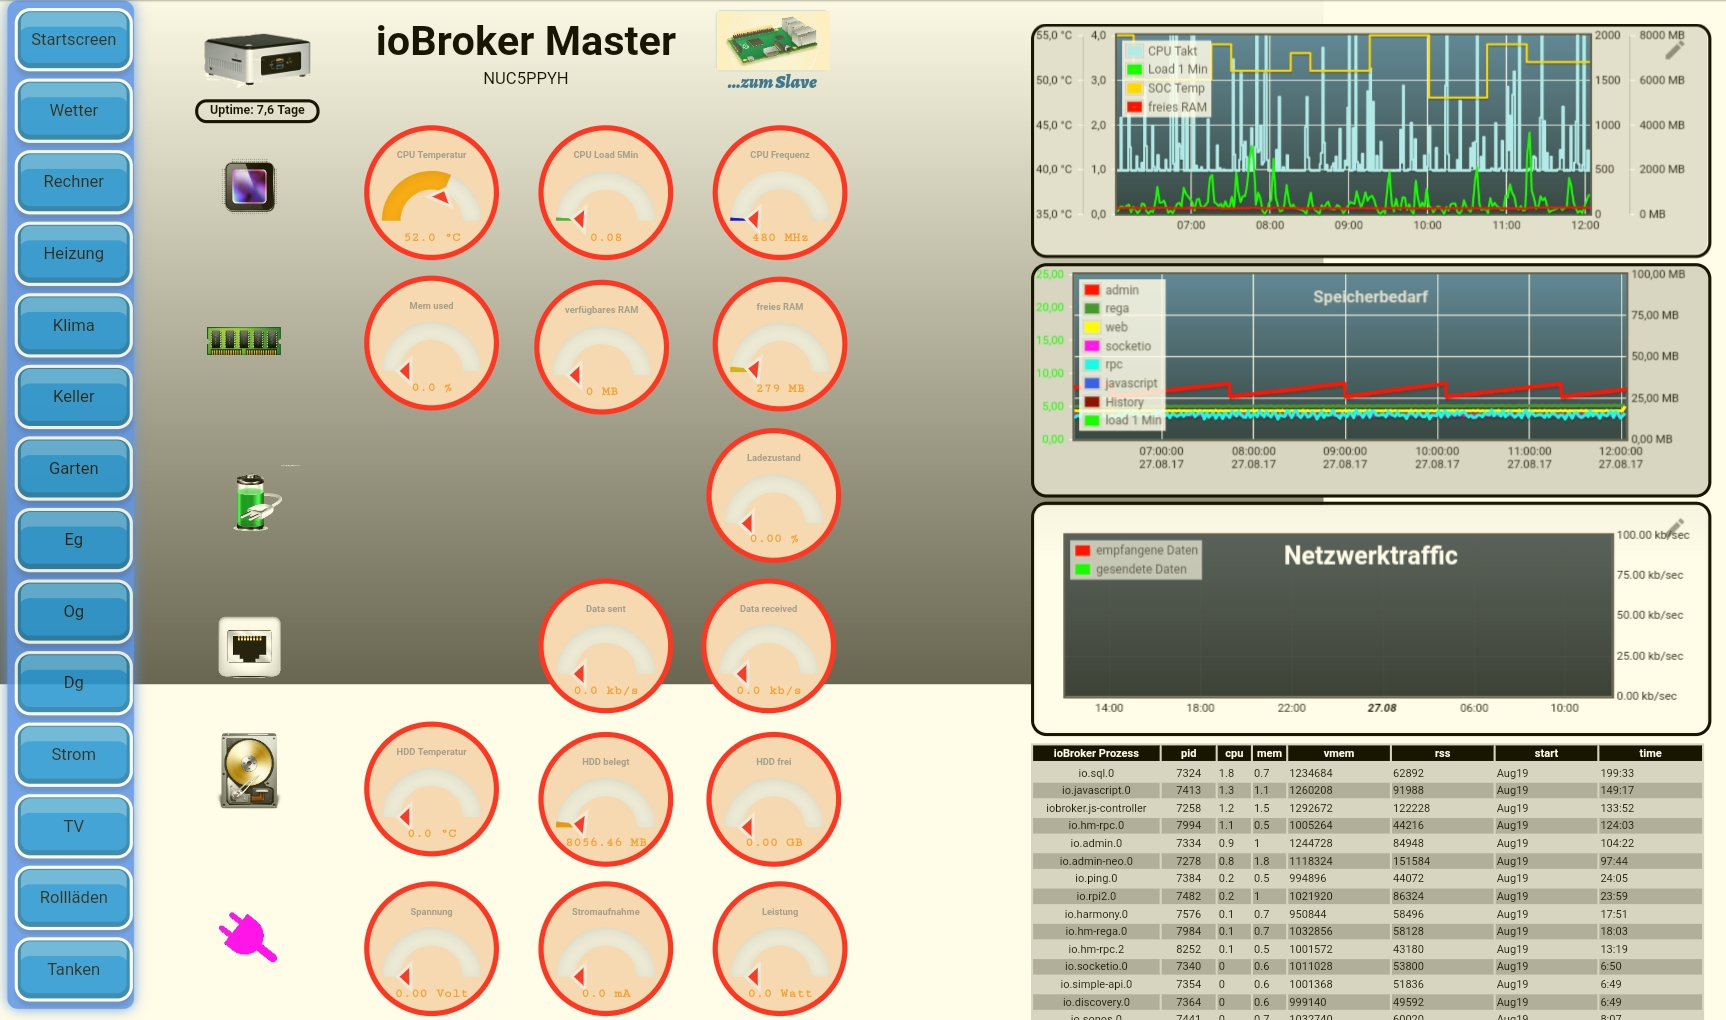Select the io.sql.0 process row

coord(1367,773)
